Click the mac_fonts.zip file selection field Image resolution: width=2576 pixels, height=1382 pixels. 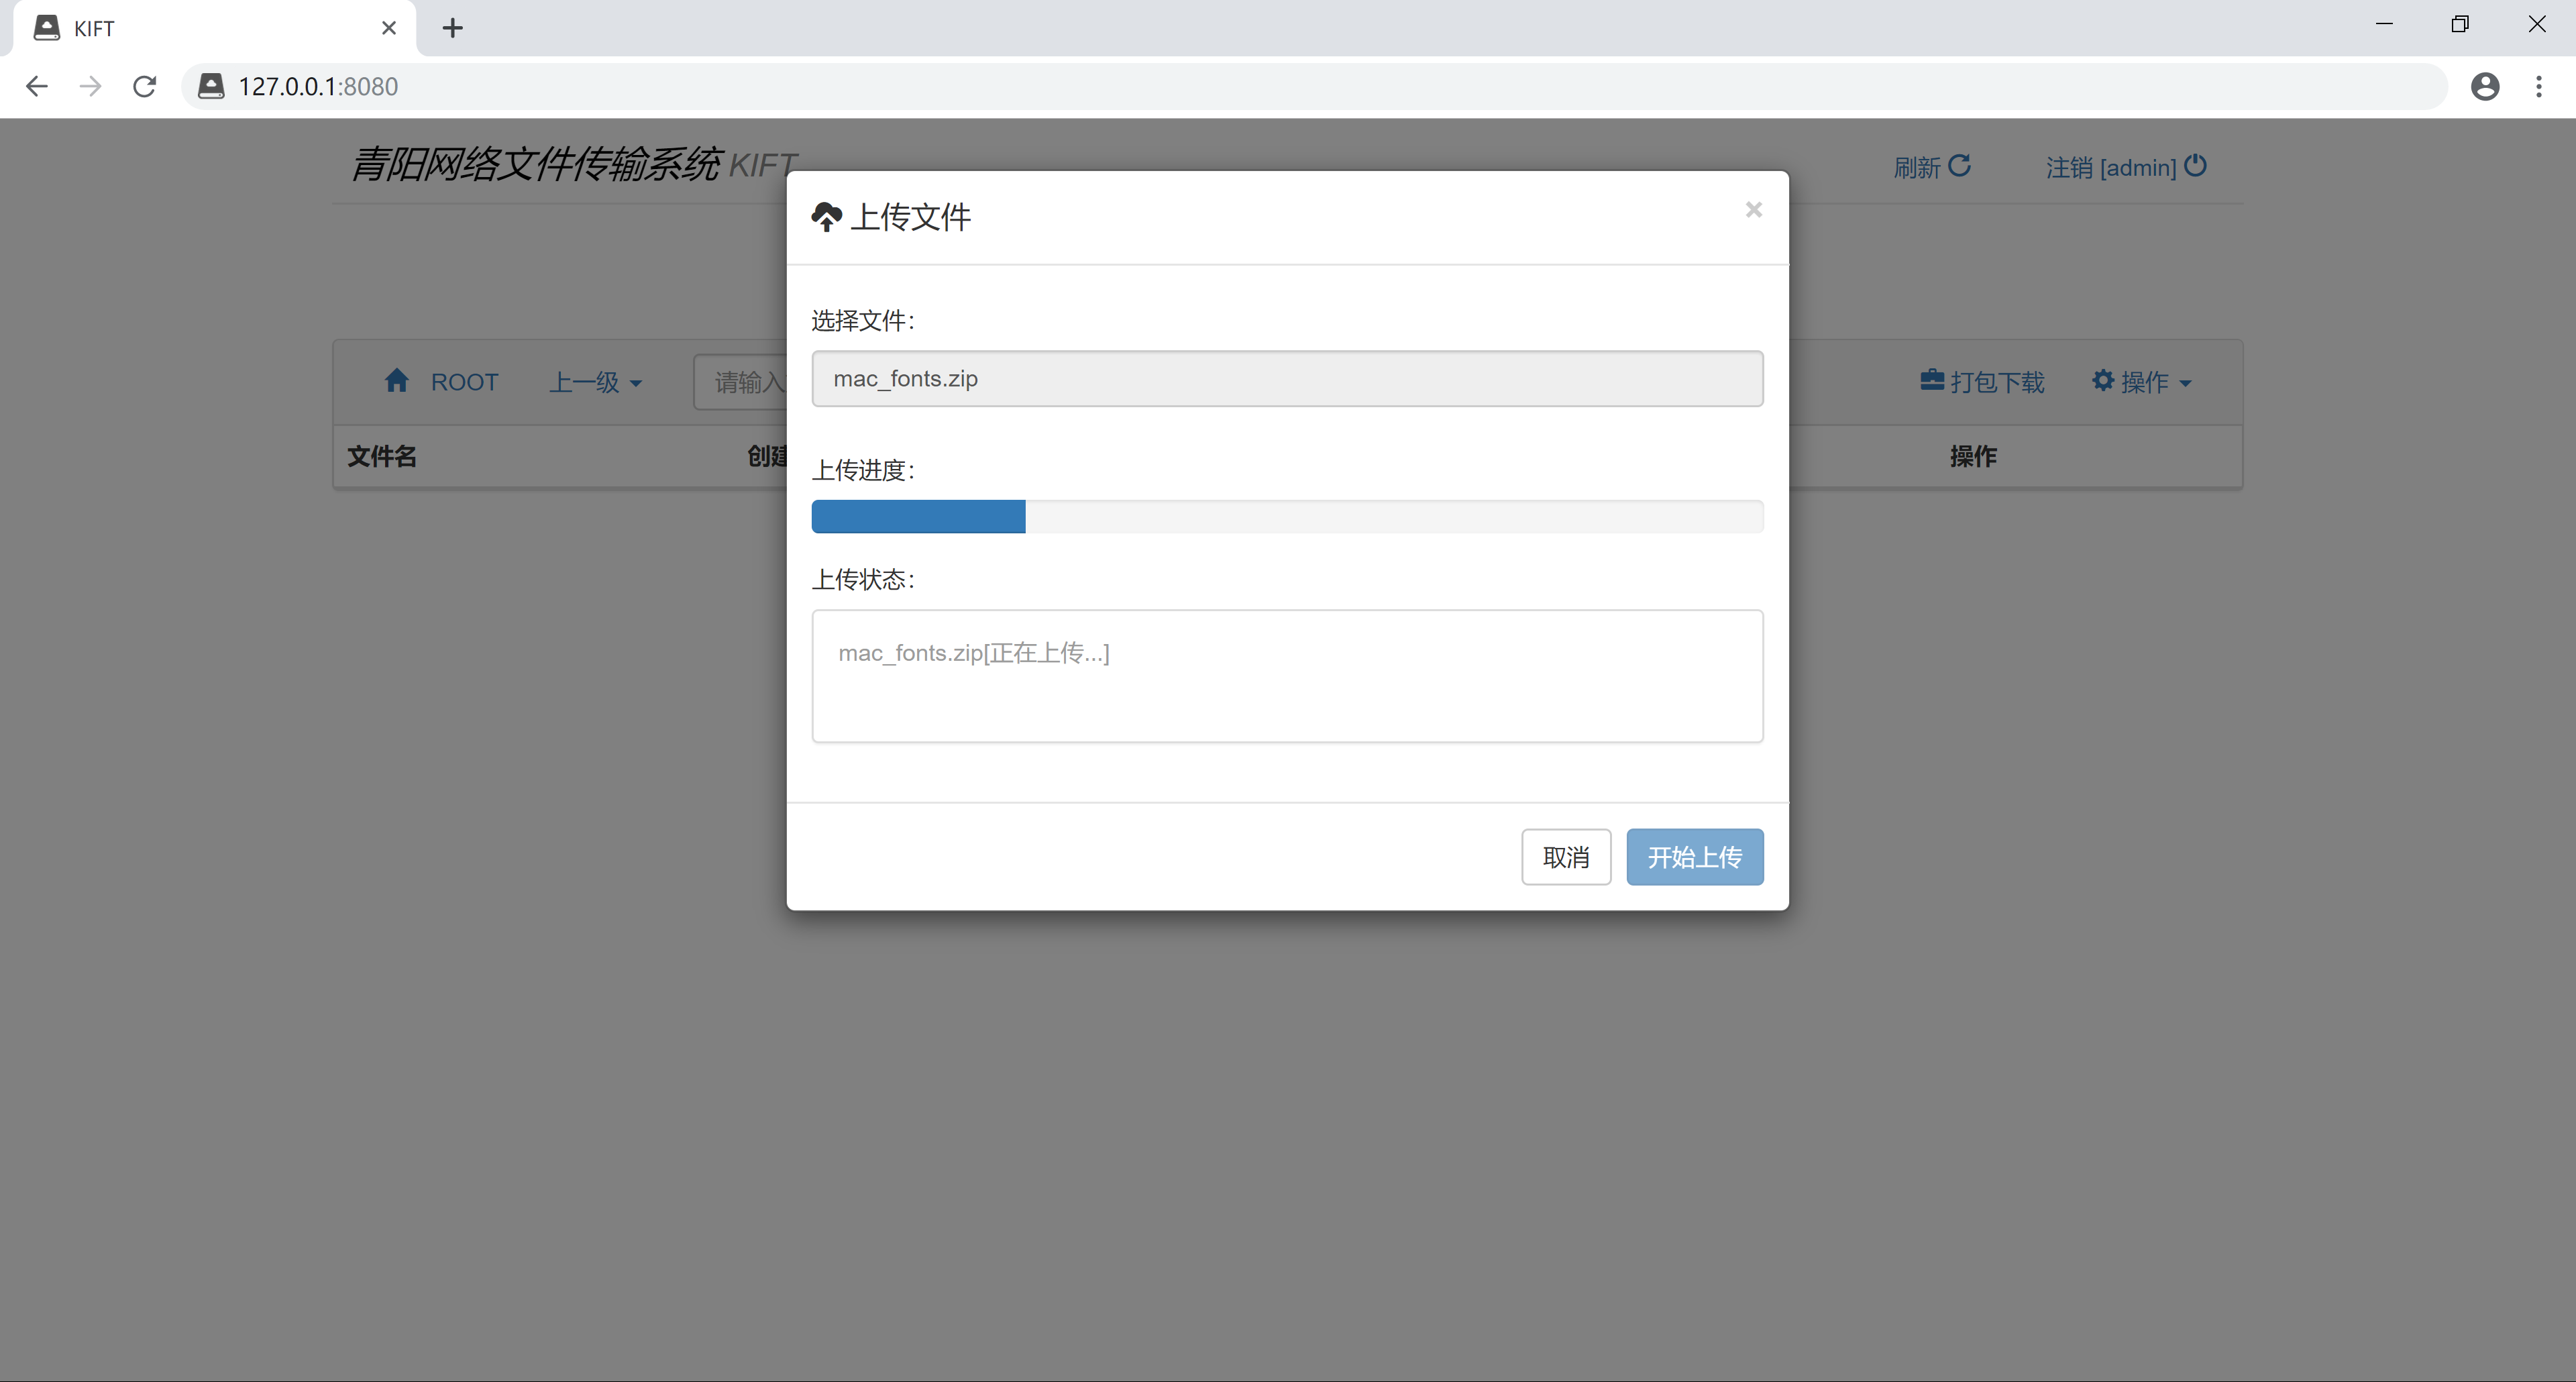point(1287,379)
